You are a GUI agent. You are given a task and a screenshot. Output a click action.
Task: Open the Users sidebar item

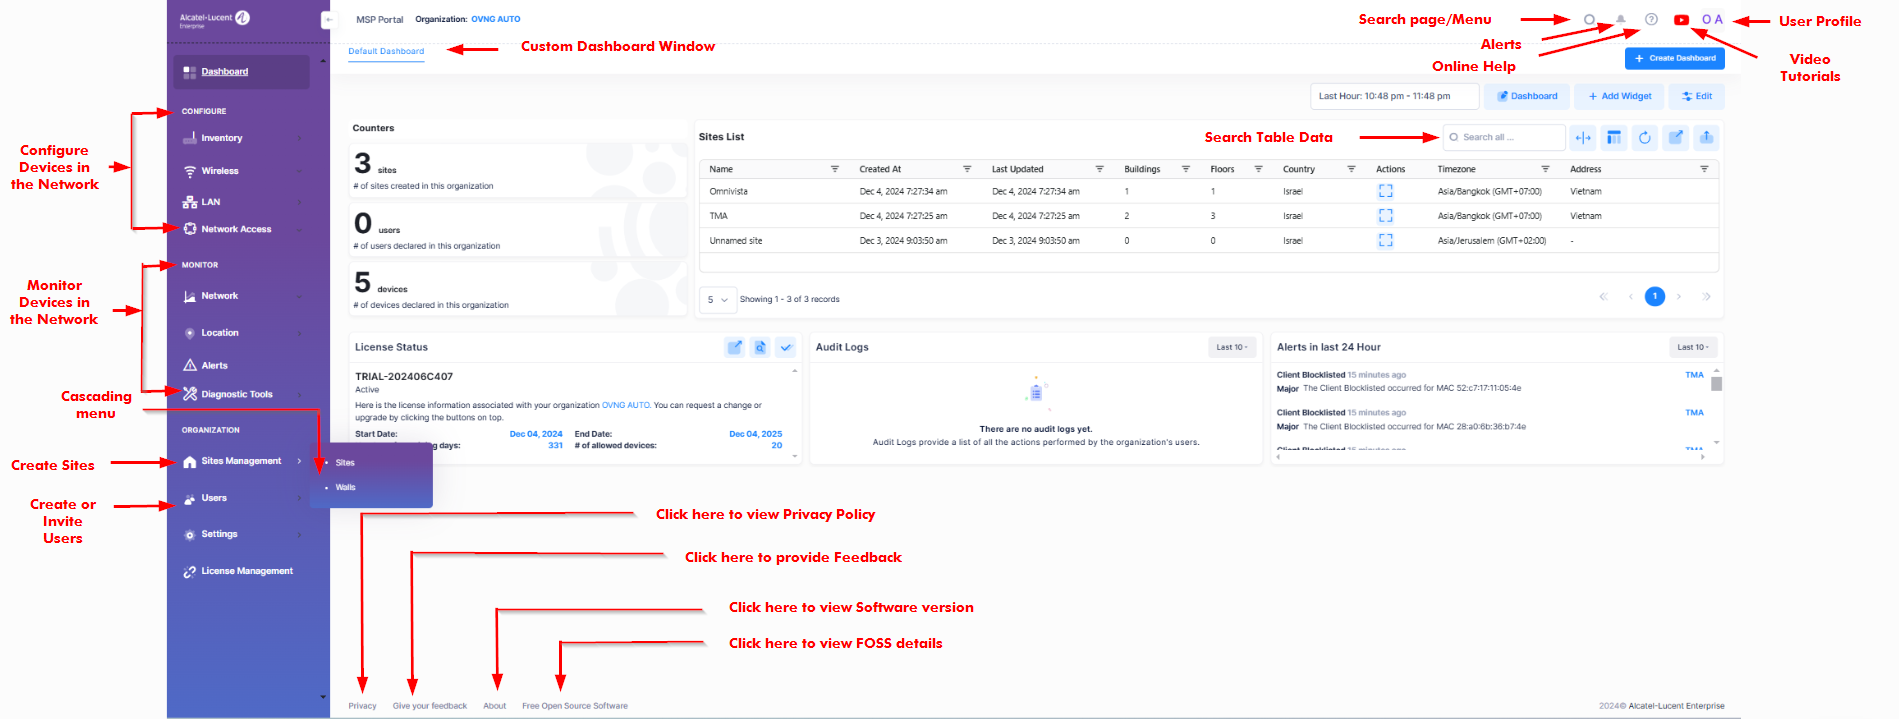(x=241, y=498)
